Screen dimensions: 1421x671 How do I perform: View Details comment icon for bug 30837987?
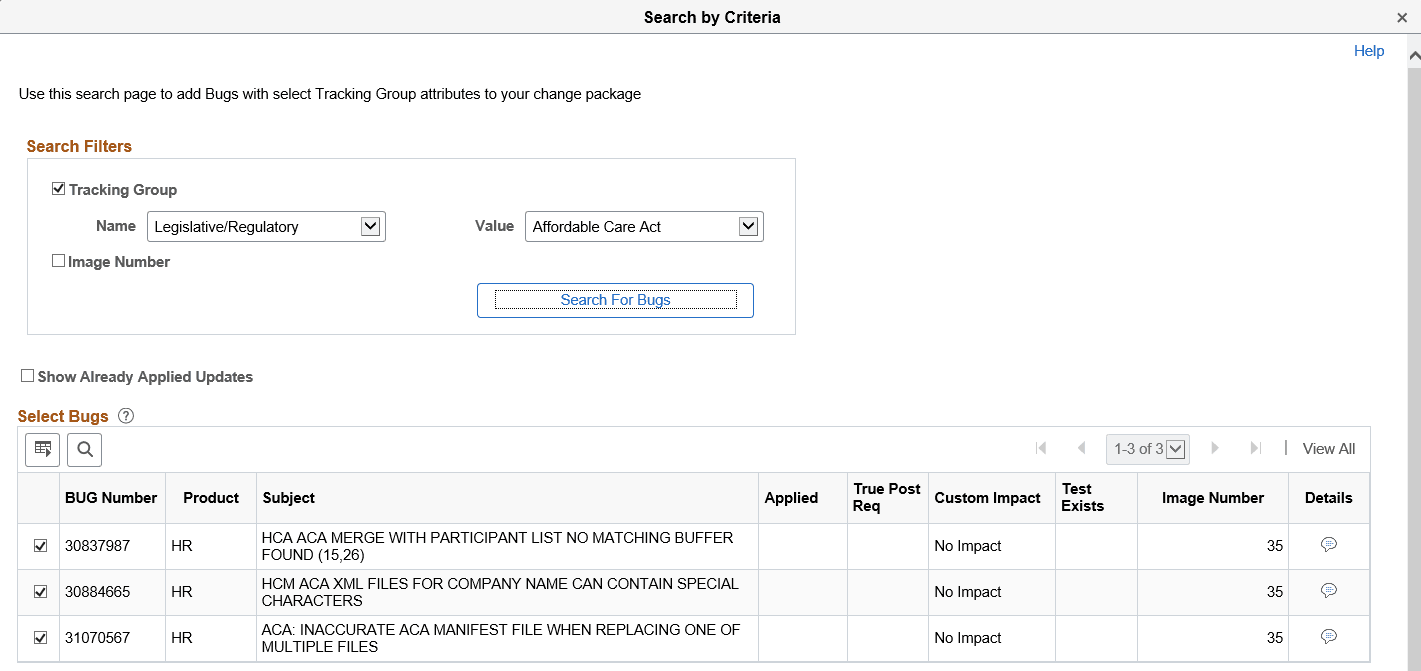point(1328,544)
